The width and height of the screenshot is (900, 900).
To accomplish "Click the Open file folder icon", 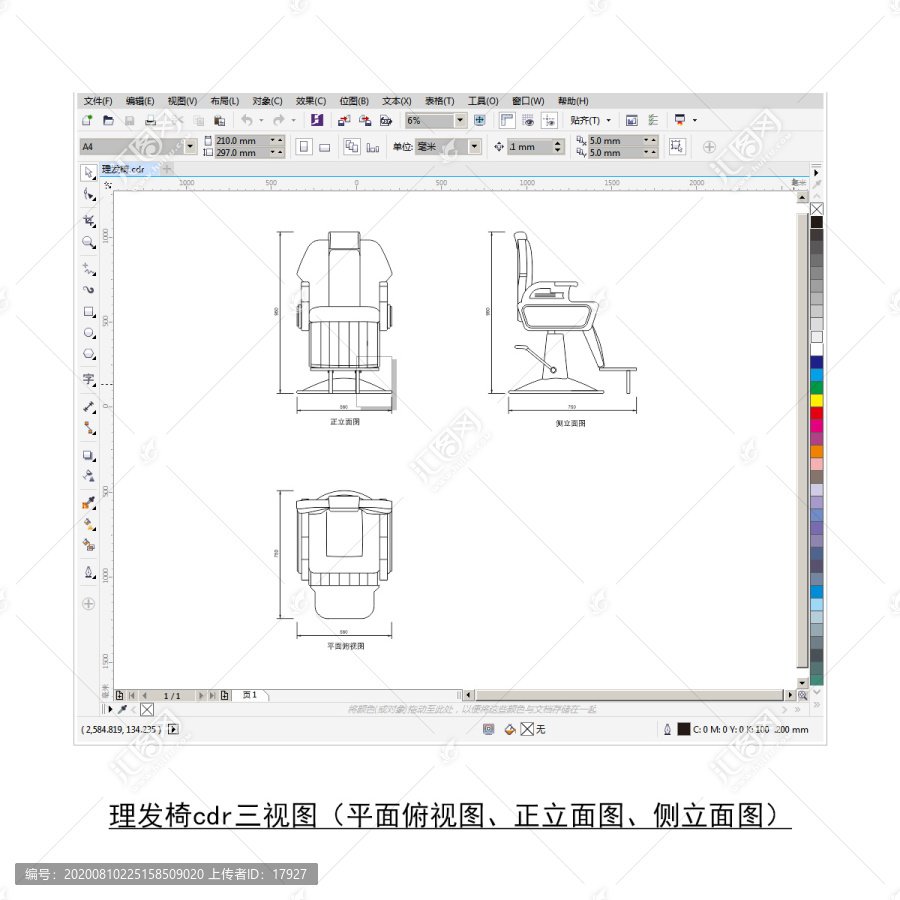I will pos(108,121).
